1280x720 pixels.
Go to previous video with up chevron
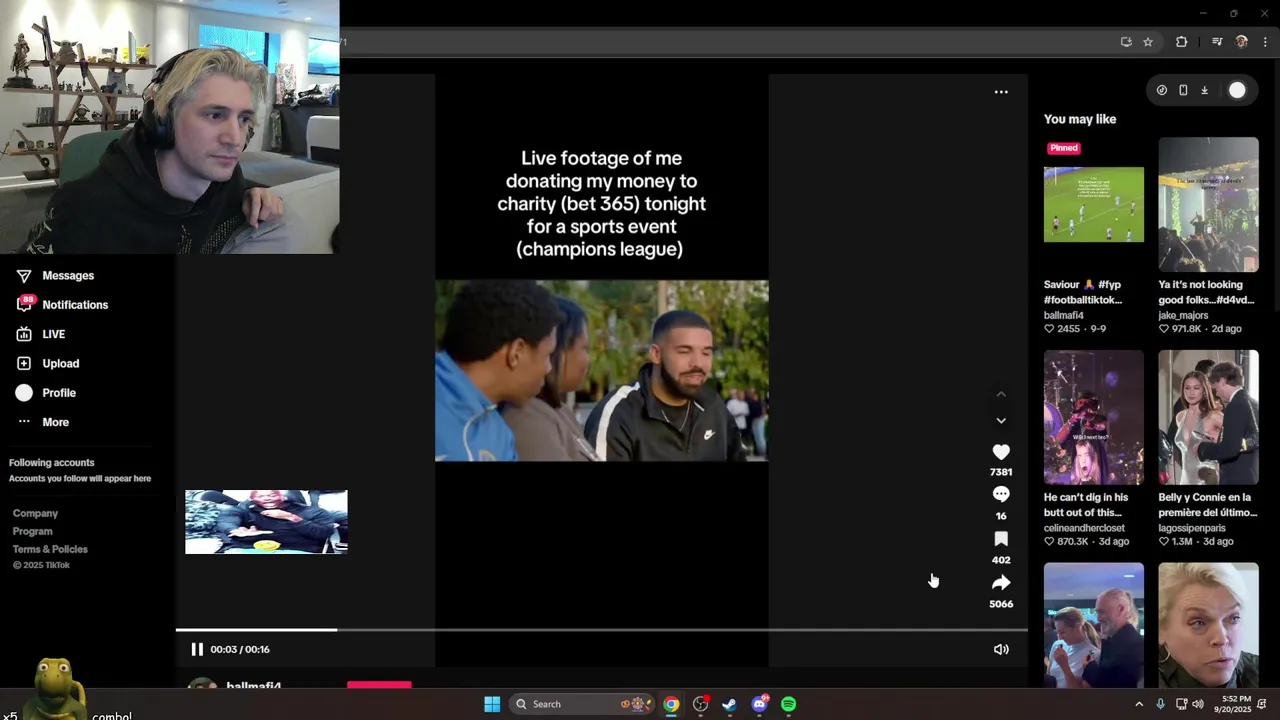1001,394
